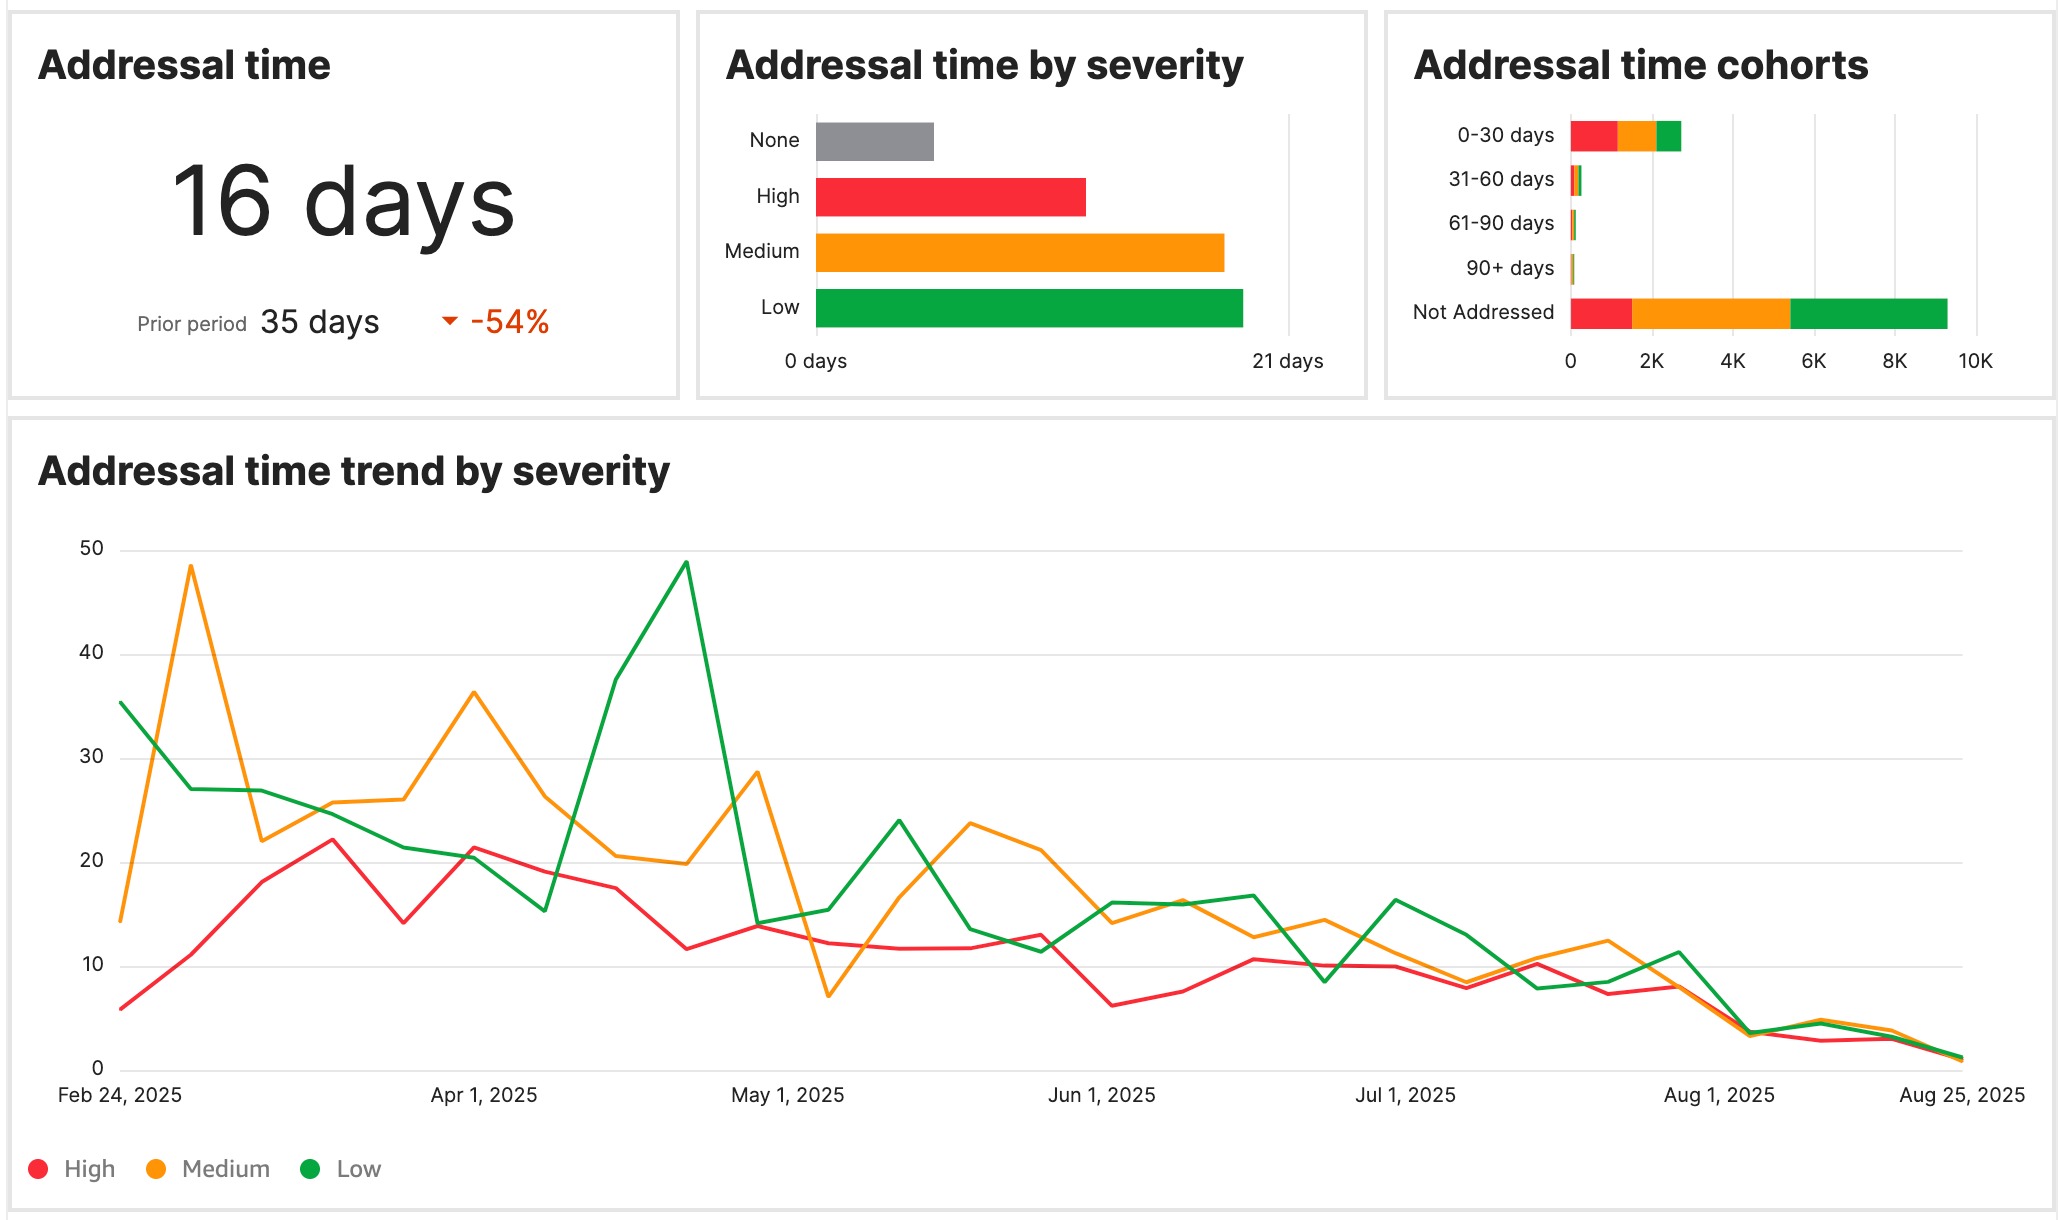This screenshot has height=1220, width=2064.
Task: Click the green peak before May 1, 2025
Action: tap(686, 562)
